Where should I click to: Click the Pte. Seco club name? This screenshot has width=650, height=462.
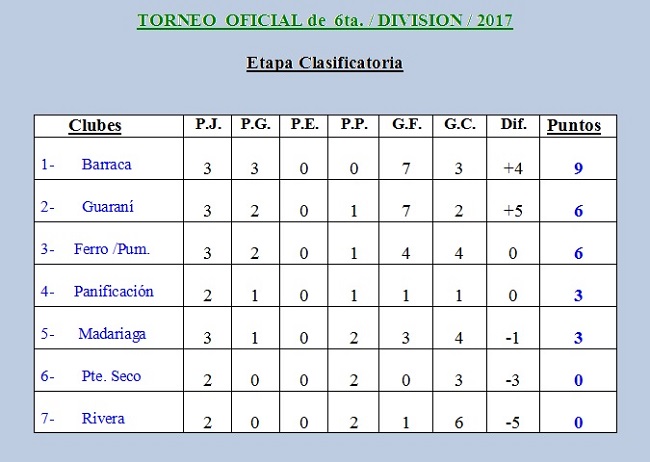click(111, 376)
